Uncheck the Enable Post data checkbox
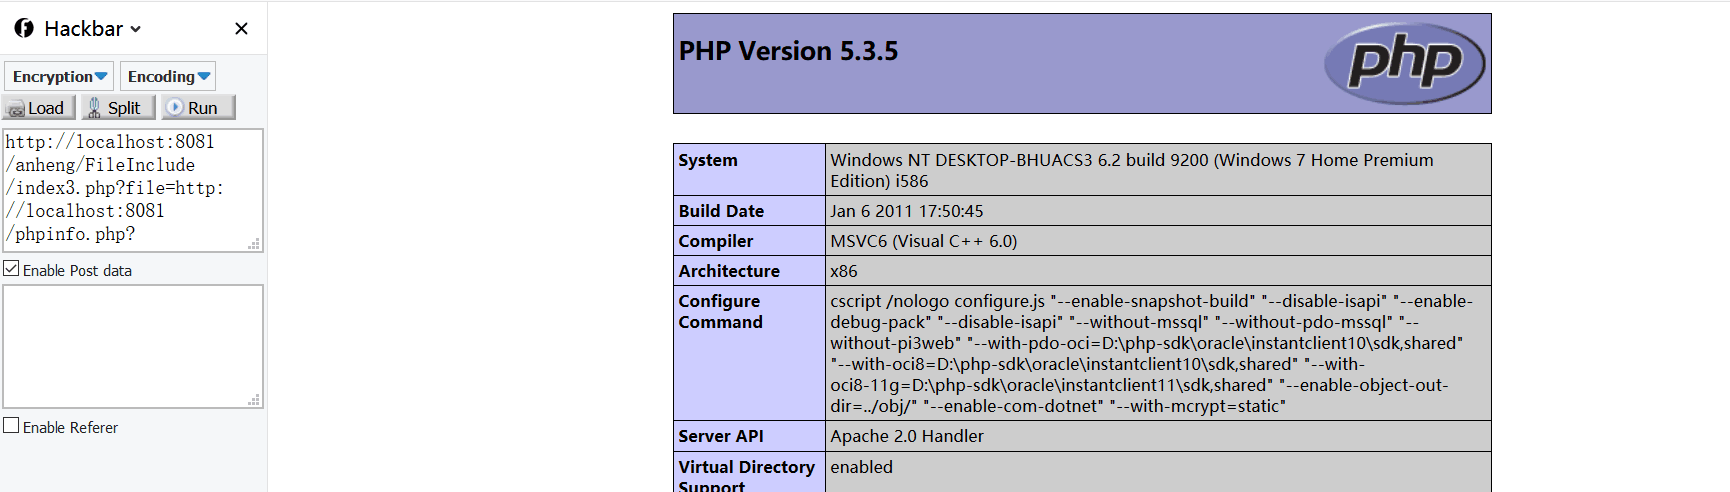 pos(11,268)
